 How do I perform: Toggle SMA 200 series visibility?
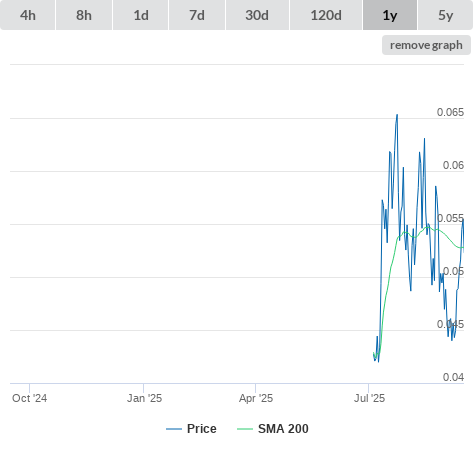tap(283, 429)
